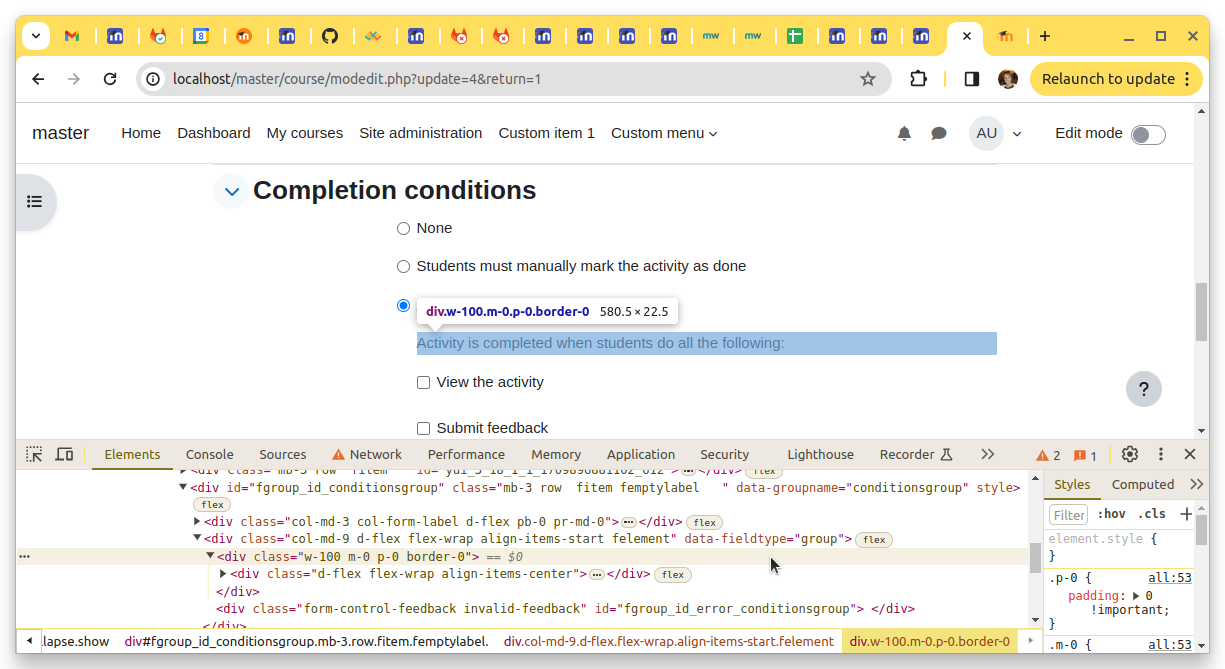Select the None completion radio button
1225x669 pixels.
click(404, 228)
